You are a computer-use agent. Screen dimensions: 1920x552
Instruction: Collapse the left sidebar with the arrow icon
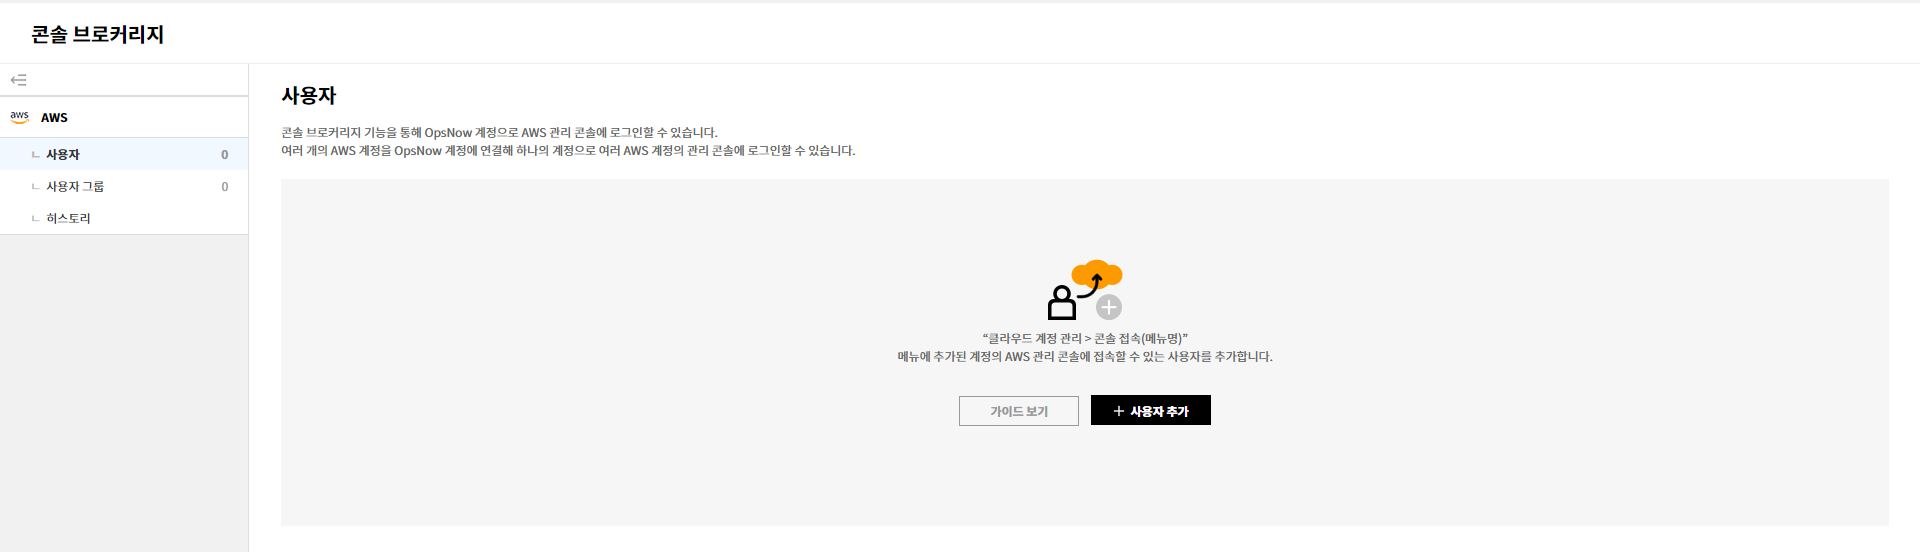19,80
